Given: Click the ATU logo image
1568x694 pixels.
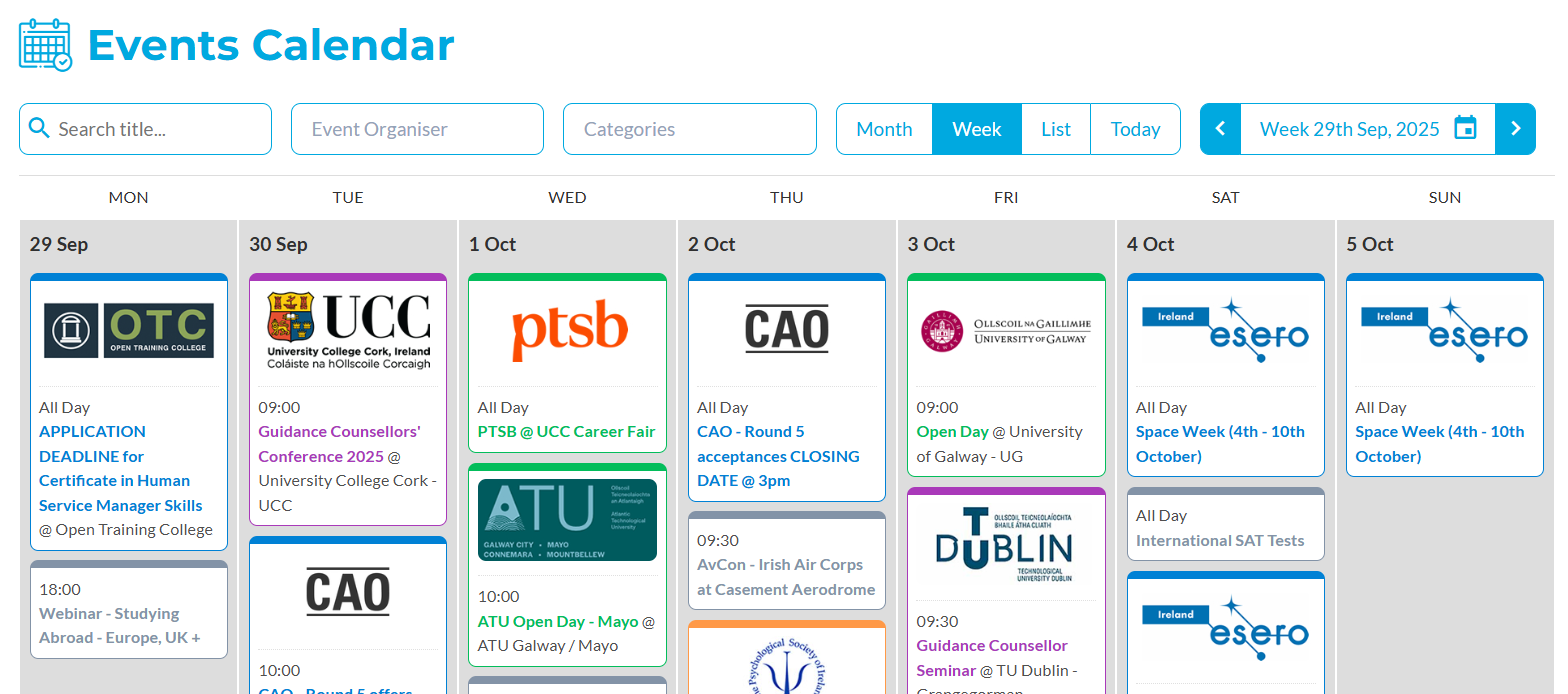Looking at the screenshot, I should [x=568, y=520].
